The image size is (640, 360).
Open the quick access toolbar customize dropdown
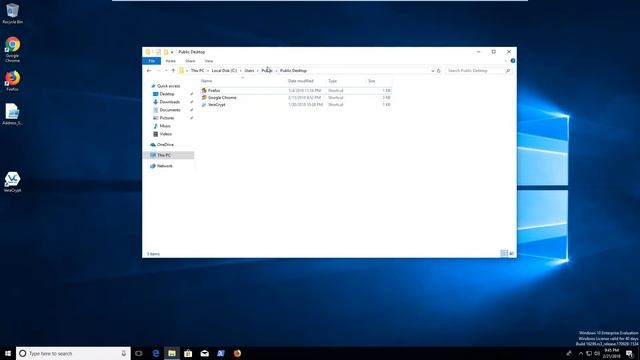tap(172, 52)
